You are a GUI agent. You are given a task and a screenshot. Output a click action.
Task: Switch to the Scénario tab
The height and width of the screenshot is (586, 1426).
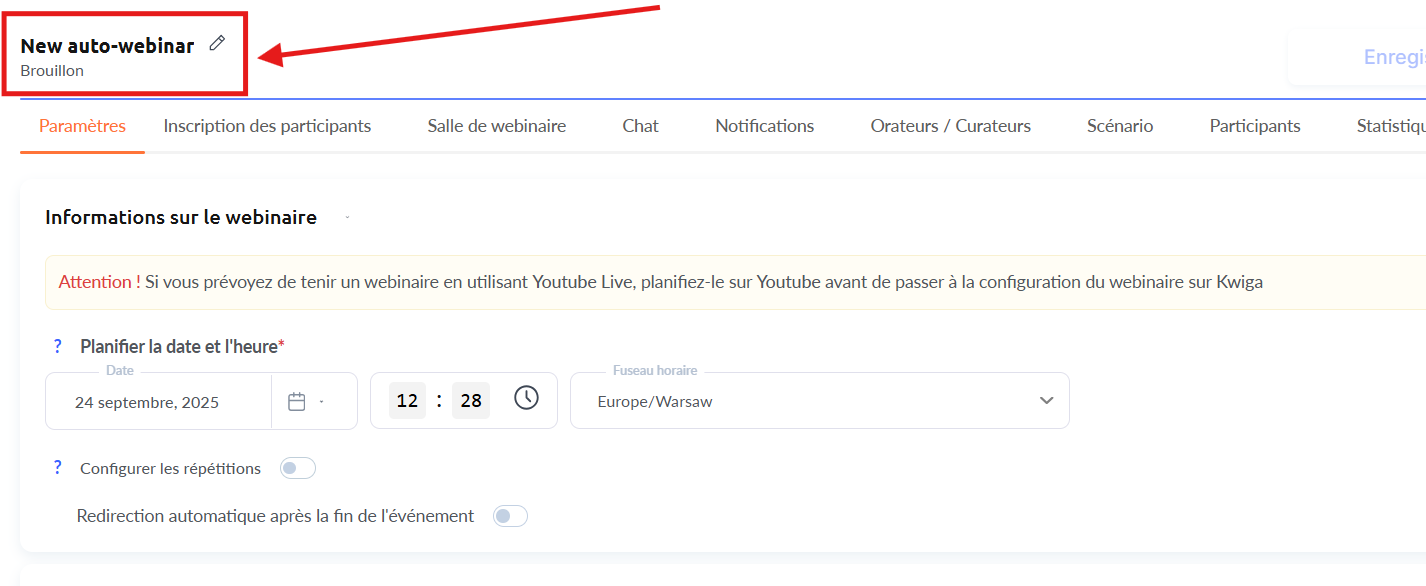coord(1120,126)
